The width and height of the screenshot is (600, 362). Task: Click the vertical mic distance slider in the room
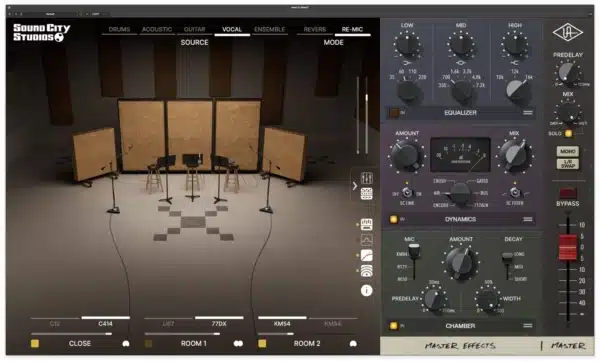[366, 115]
